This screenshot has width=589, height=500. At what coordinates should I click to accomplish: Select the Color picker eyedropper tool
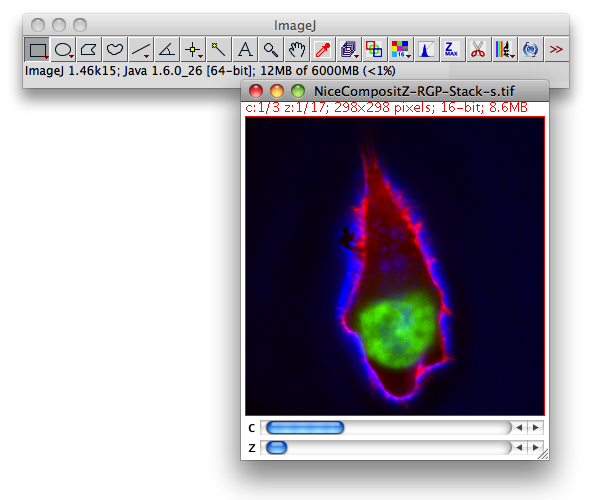tap(323, 50)
